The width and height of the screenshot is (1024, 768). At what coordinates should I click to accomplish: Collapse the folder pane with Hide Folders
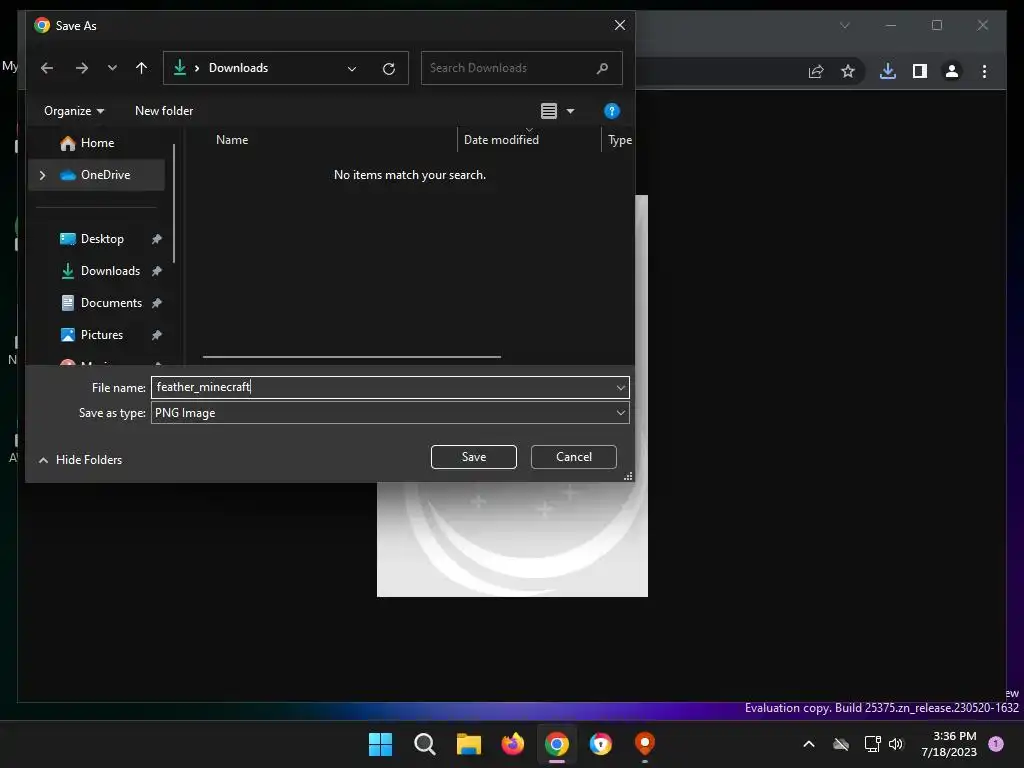pos(80,460)
